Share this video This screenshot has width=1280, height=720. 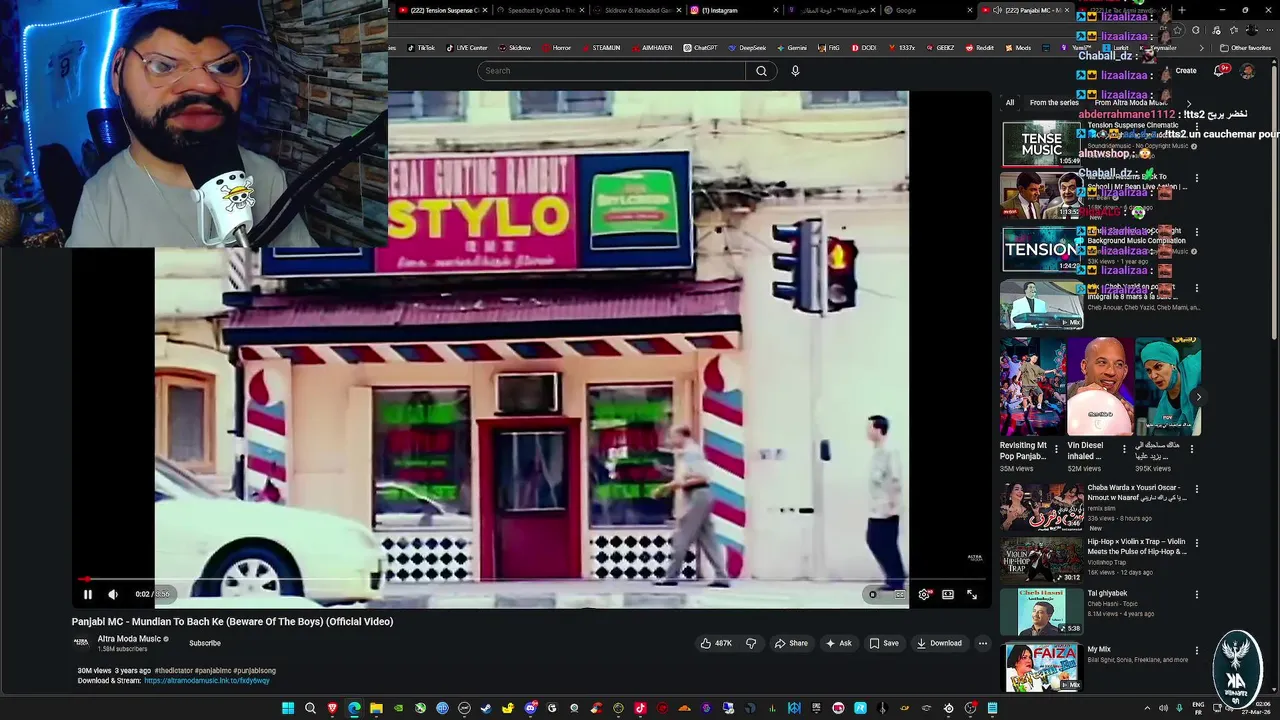click(x=791, y=643)
